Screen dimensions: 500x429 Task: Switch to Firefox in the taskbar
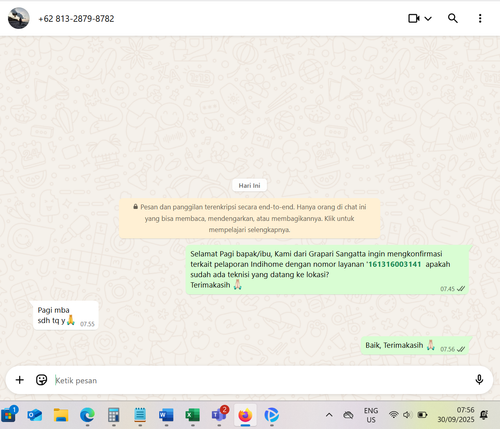[x=245, y=415]
